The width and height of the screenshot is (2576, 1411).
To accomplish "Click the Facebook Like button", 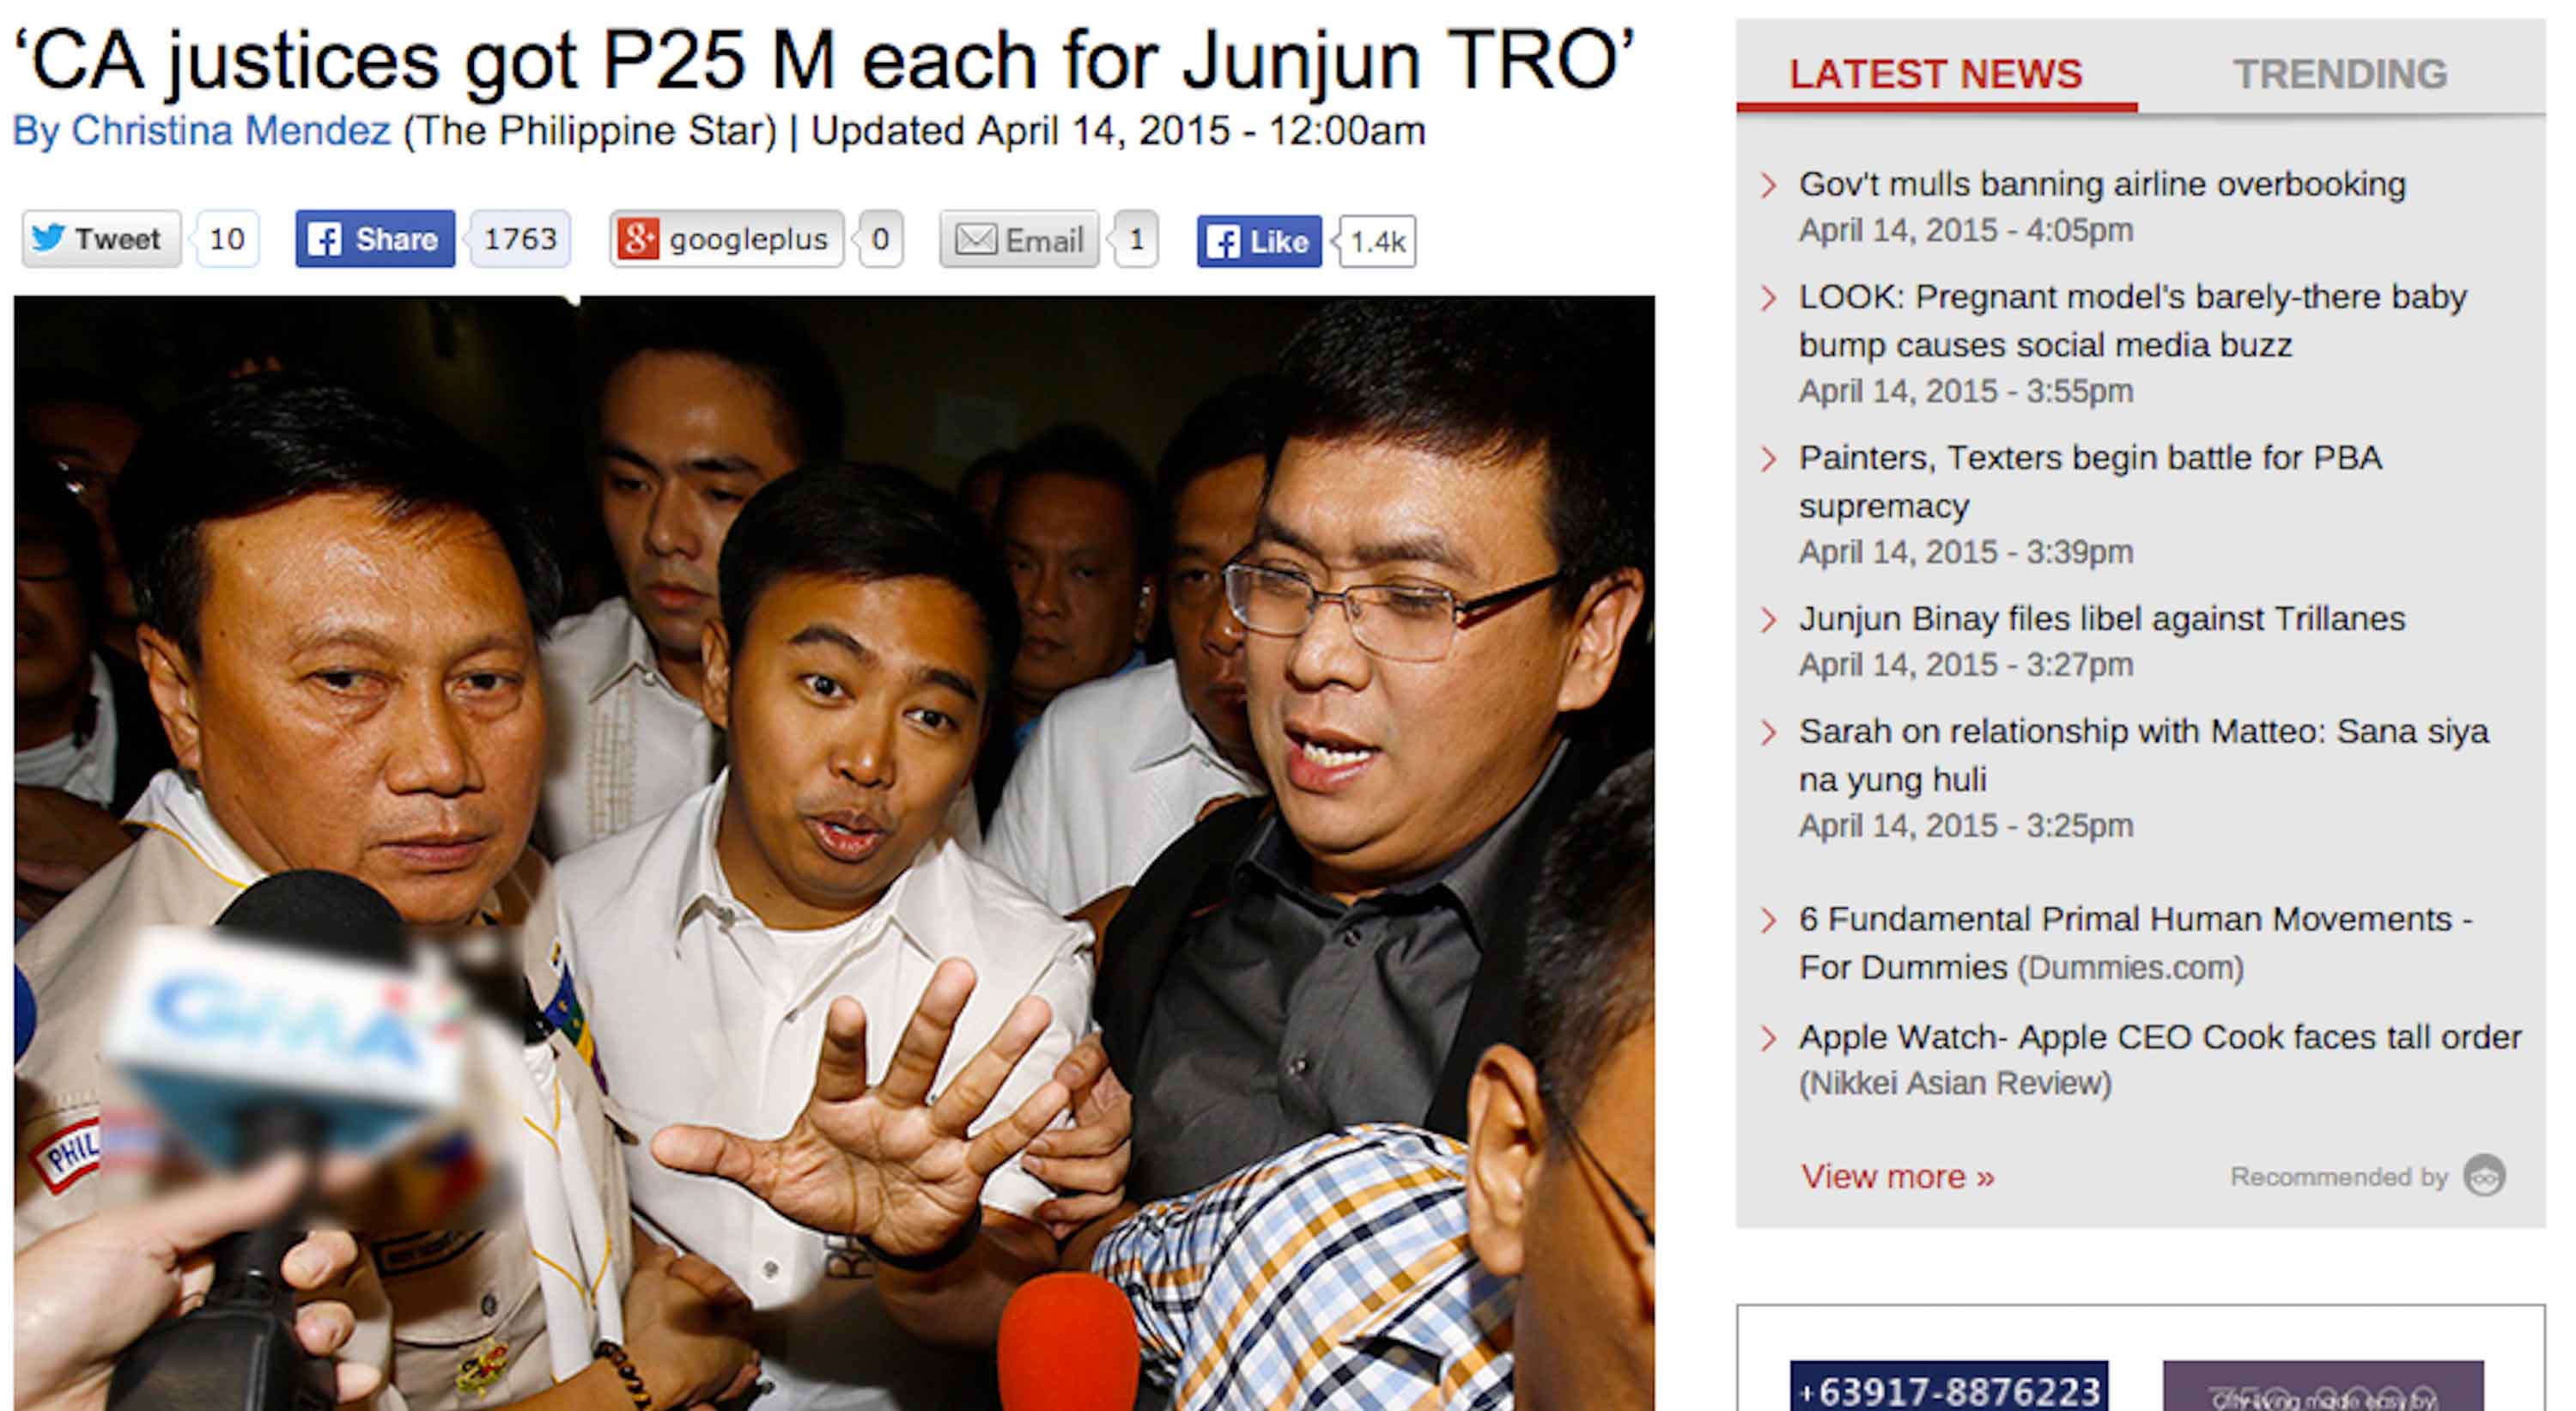I will (1259, 241).
